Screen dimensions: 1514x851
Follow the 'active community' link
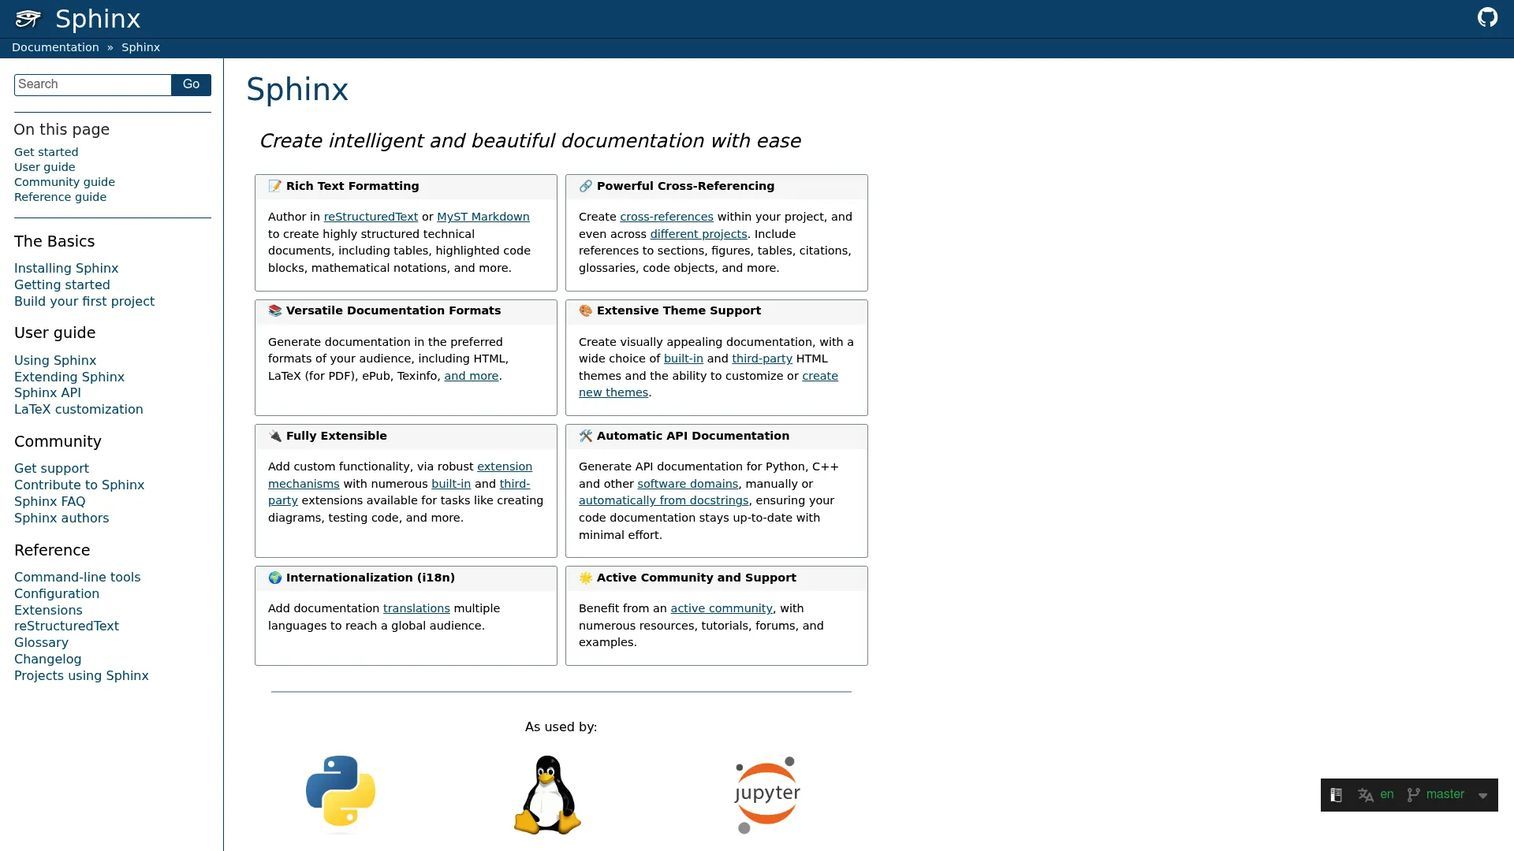pos(722,609)
